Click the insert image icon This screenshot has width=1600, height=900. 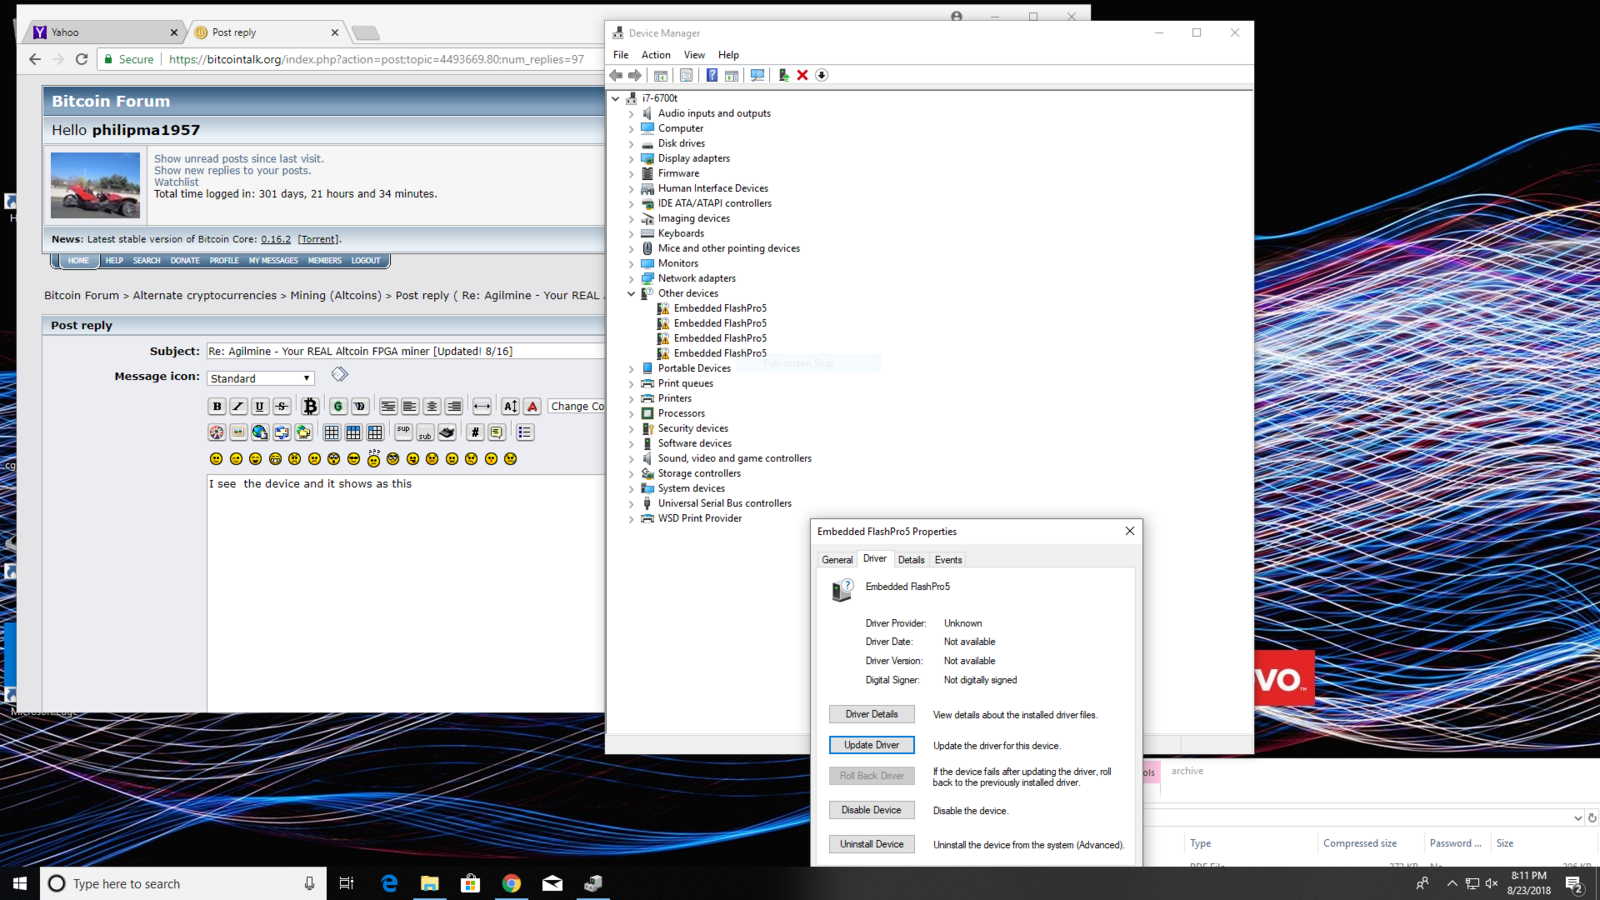[238, 432]
